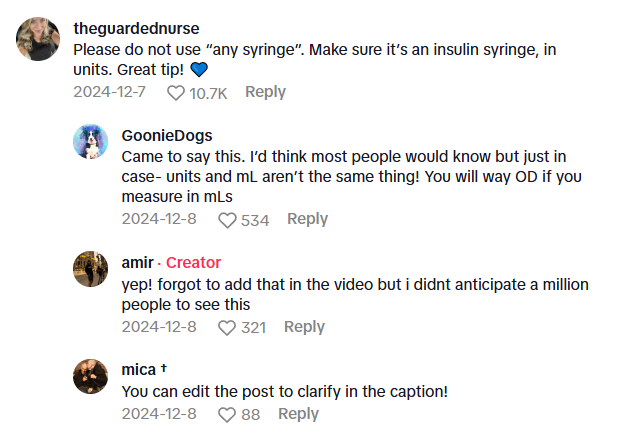
Task: Reply to mica's comment
Action: click(x=298, y=414)
